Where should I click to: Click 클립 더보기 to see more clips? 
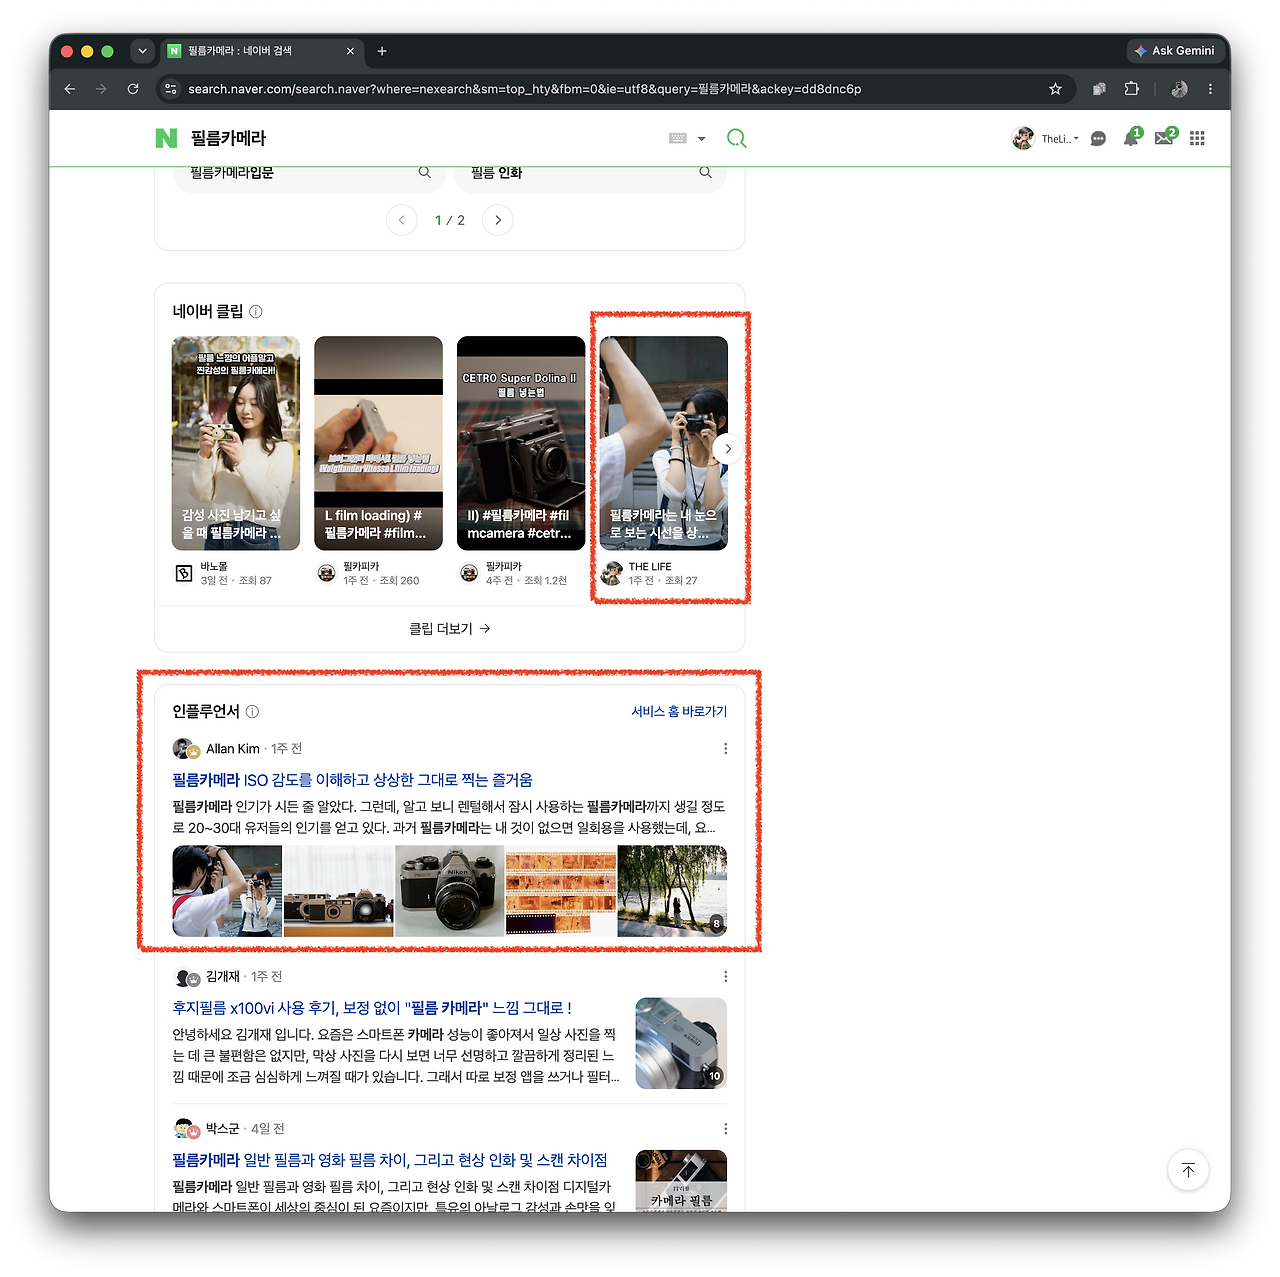[x=450, y=629]
